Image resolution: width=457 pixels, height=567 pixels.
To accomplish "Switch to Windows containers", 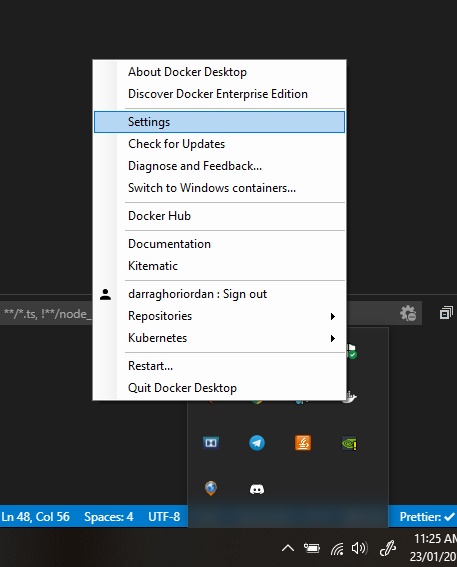I will point(219,188).
